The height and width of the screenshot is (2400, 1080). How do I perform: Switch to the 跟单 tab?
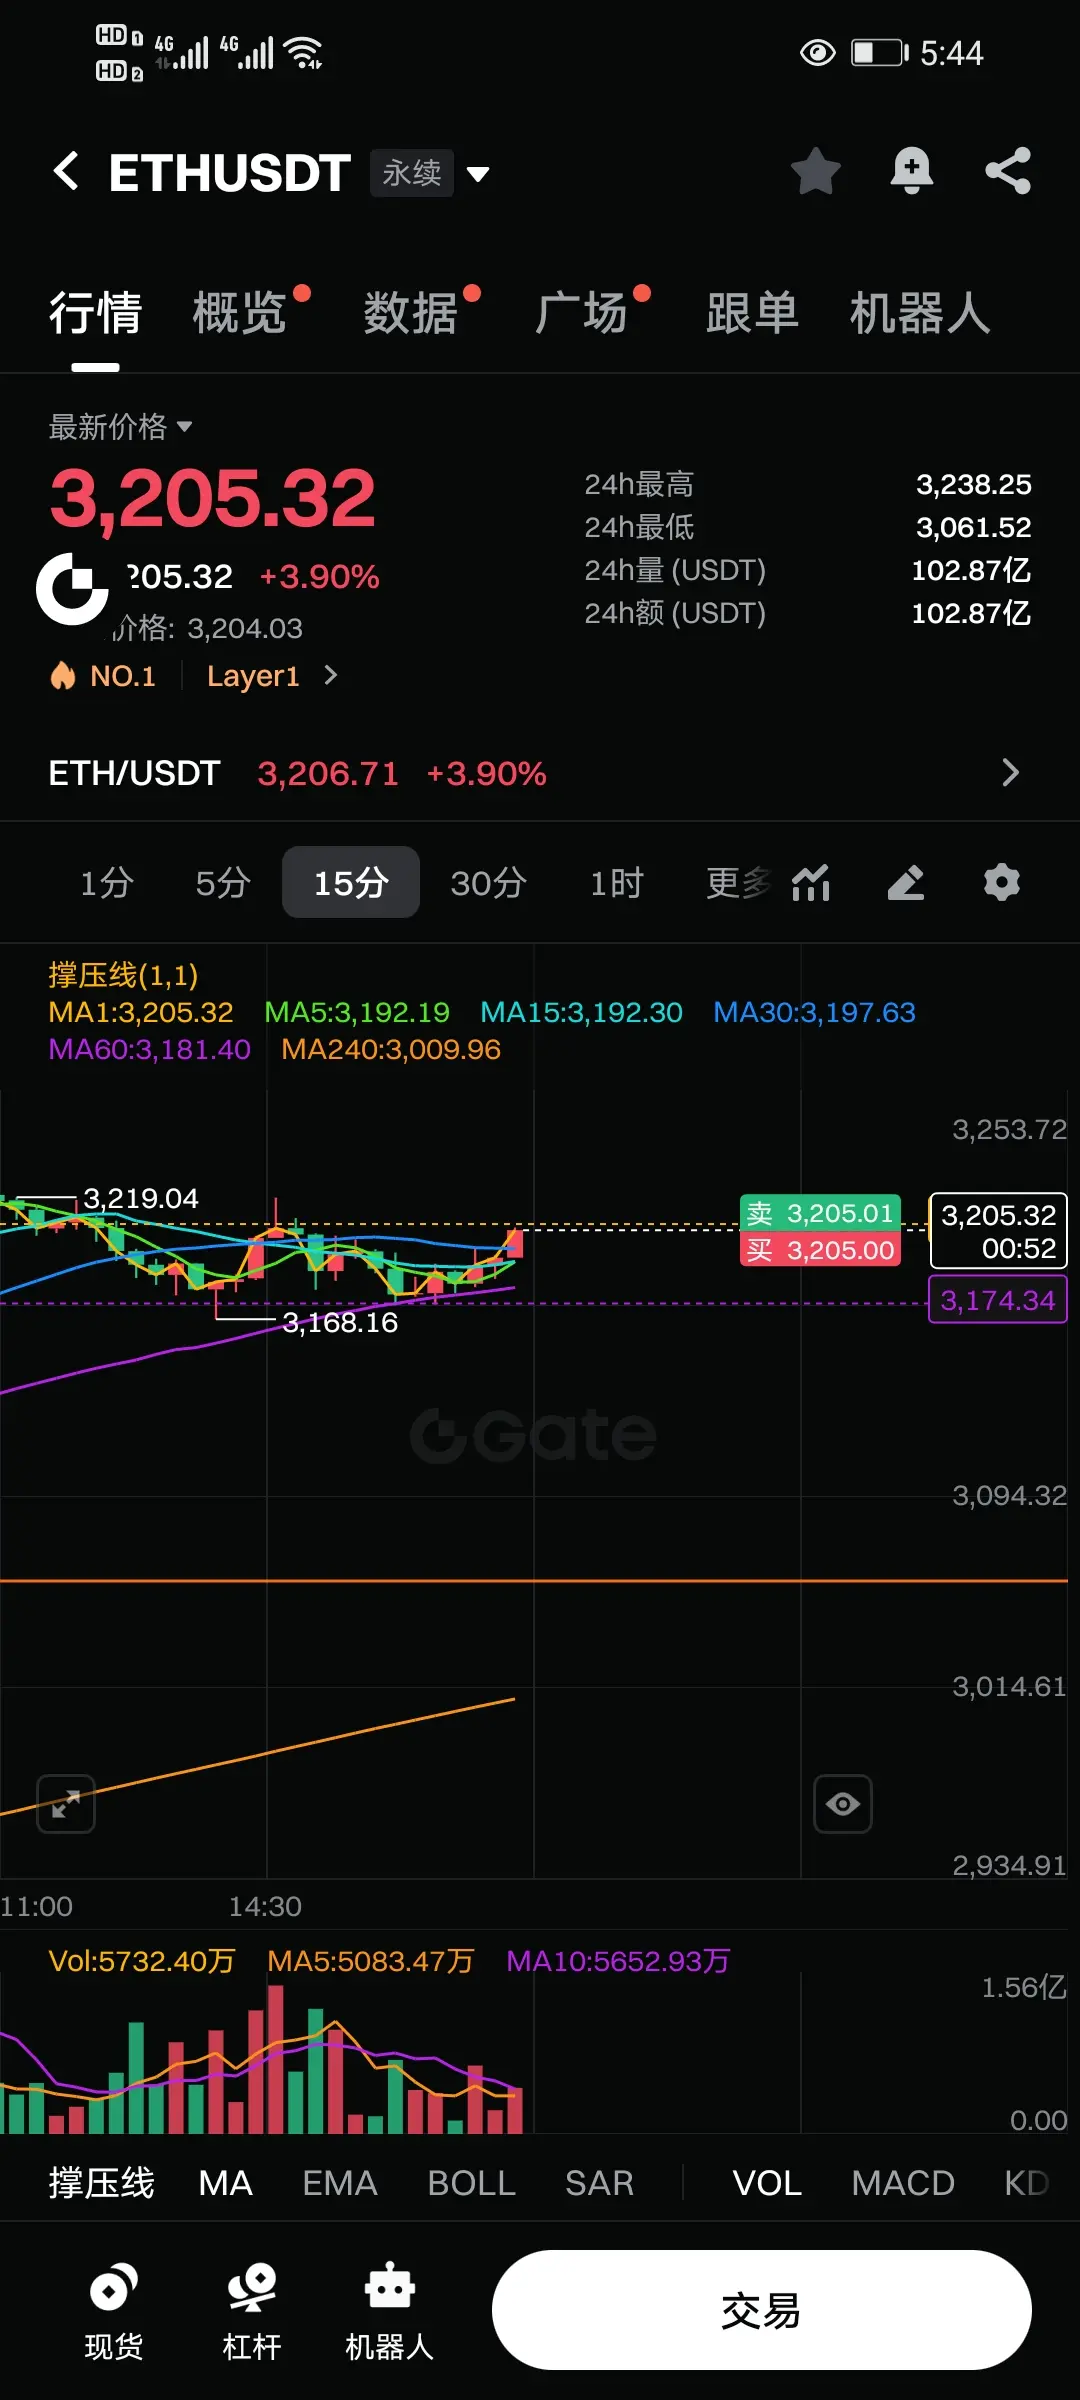[x=752, y=313]
